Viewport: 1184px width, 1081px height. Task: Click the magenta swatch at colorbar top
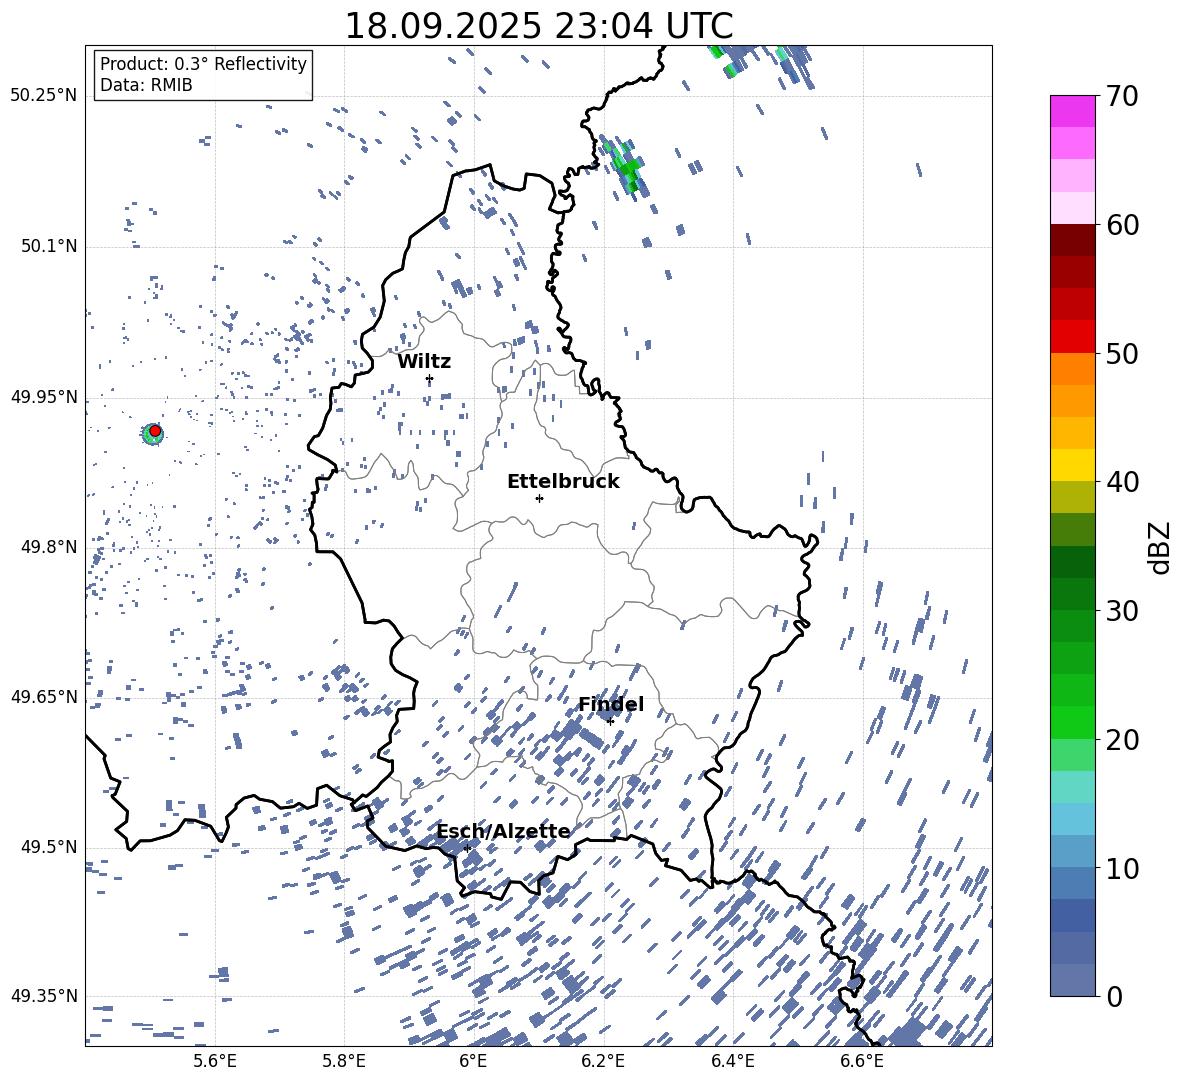point(1073,111)
